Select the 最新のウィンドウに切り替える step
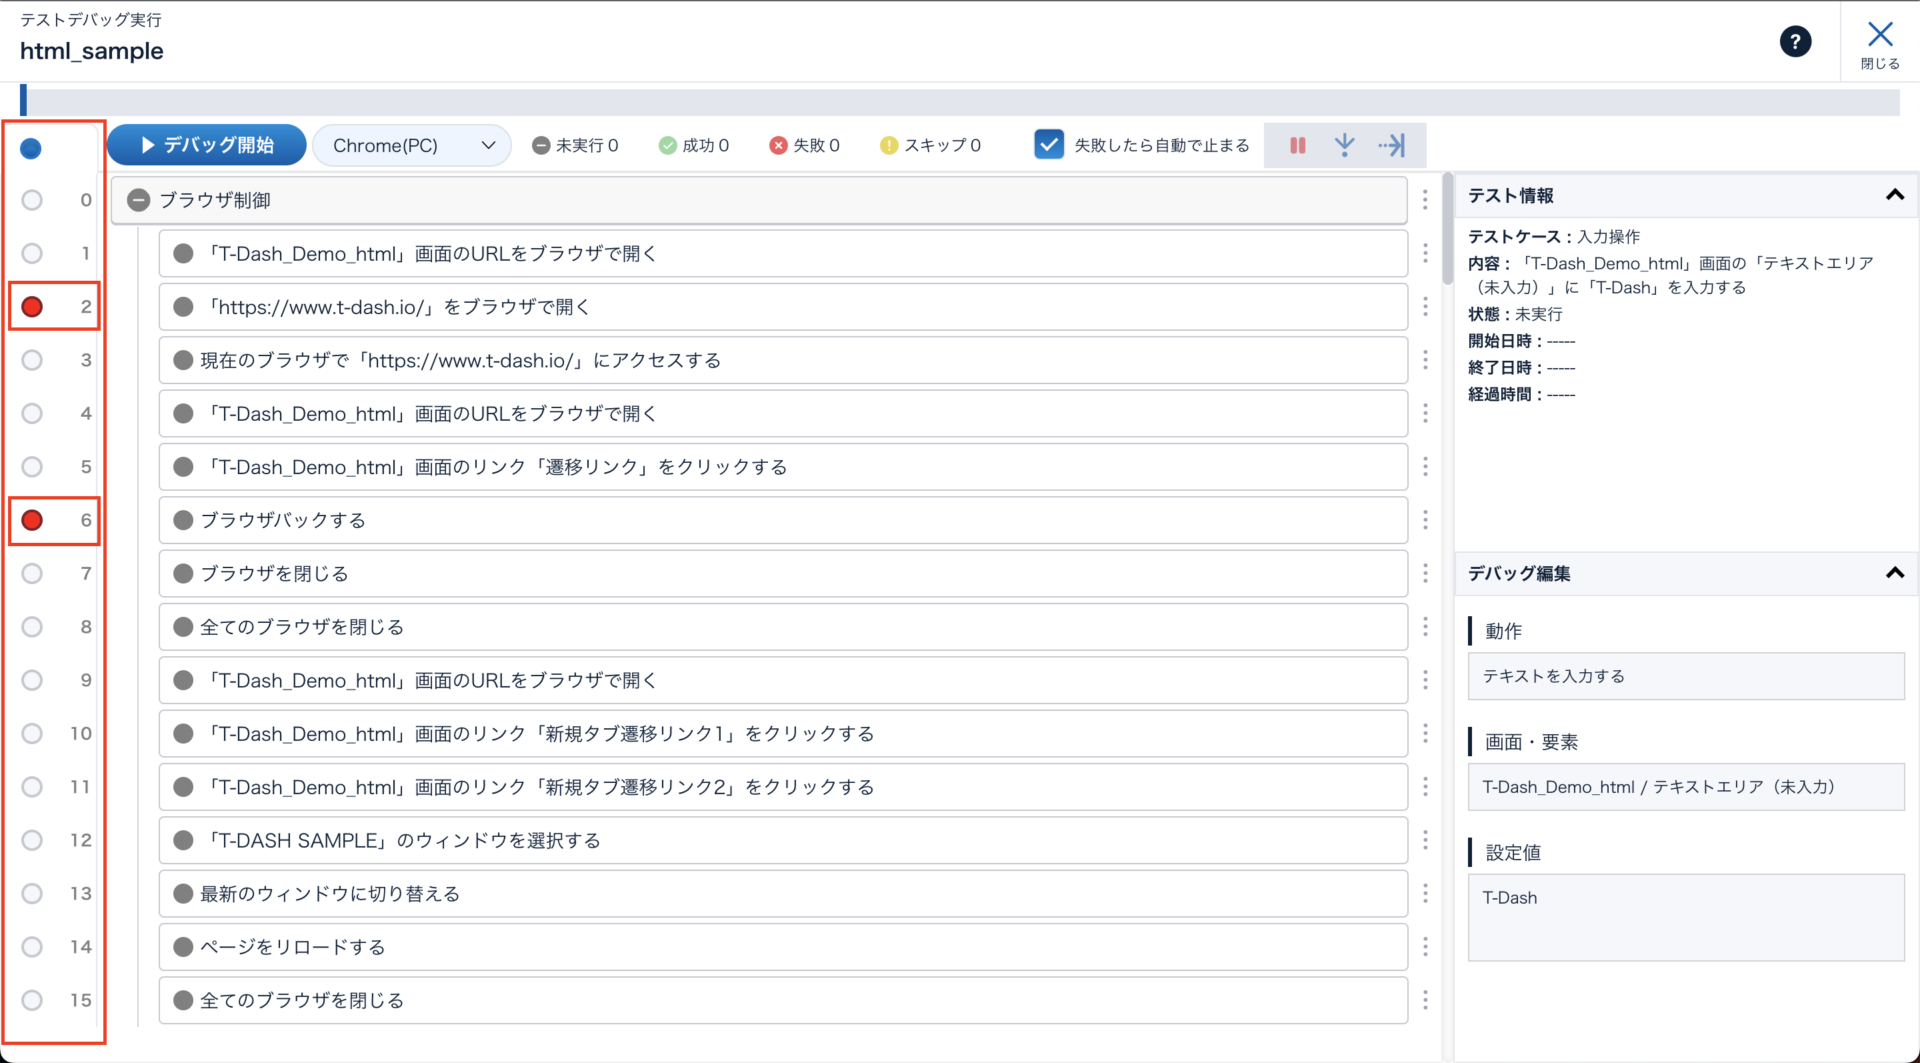Image resolution: width=1920 pixels, height=1063 pixels. [x=782, y=894]
